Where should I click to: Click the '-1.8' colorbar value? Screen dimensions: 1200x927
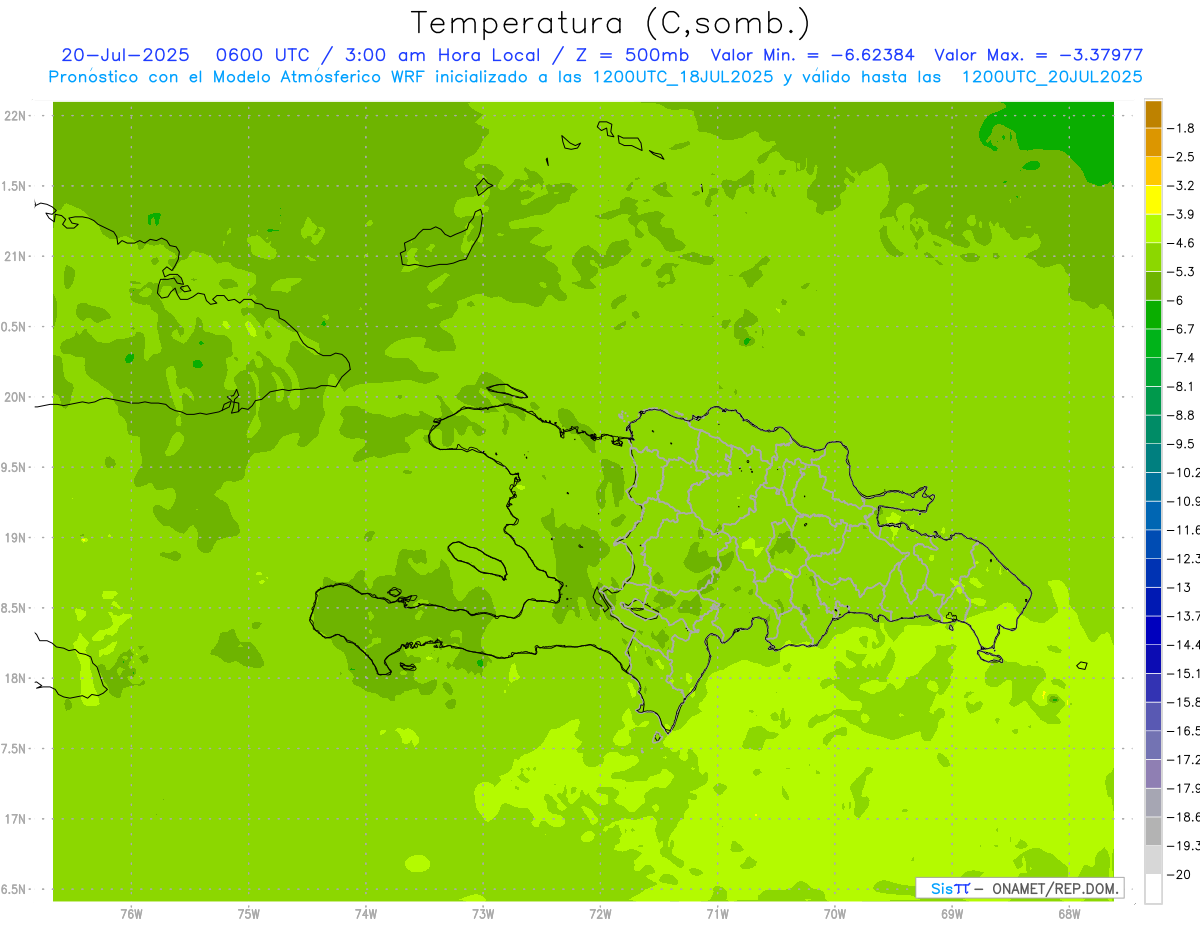click(x=1181, y=128)
